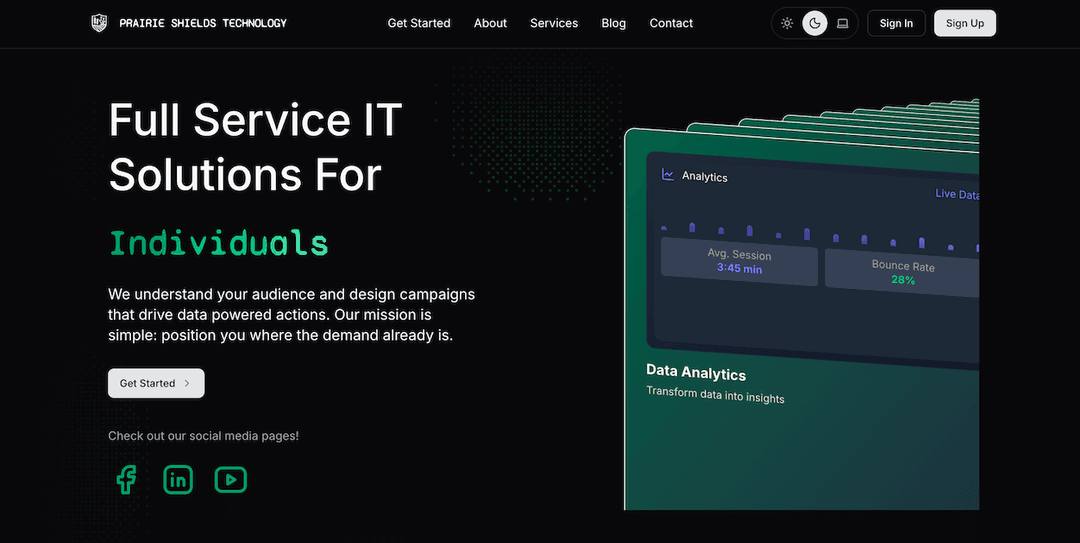Enable dark mode with moon icon

[815, 23]
